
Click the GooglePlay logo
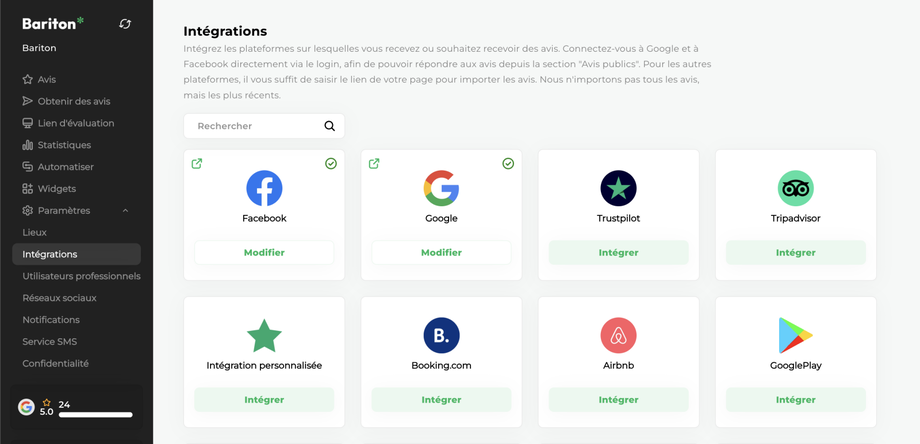tap(795, 335)
